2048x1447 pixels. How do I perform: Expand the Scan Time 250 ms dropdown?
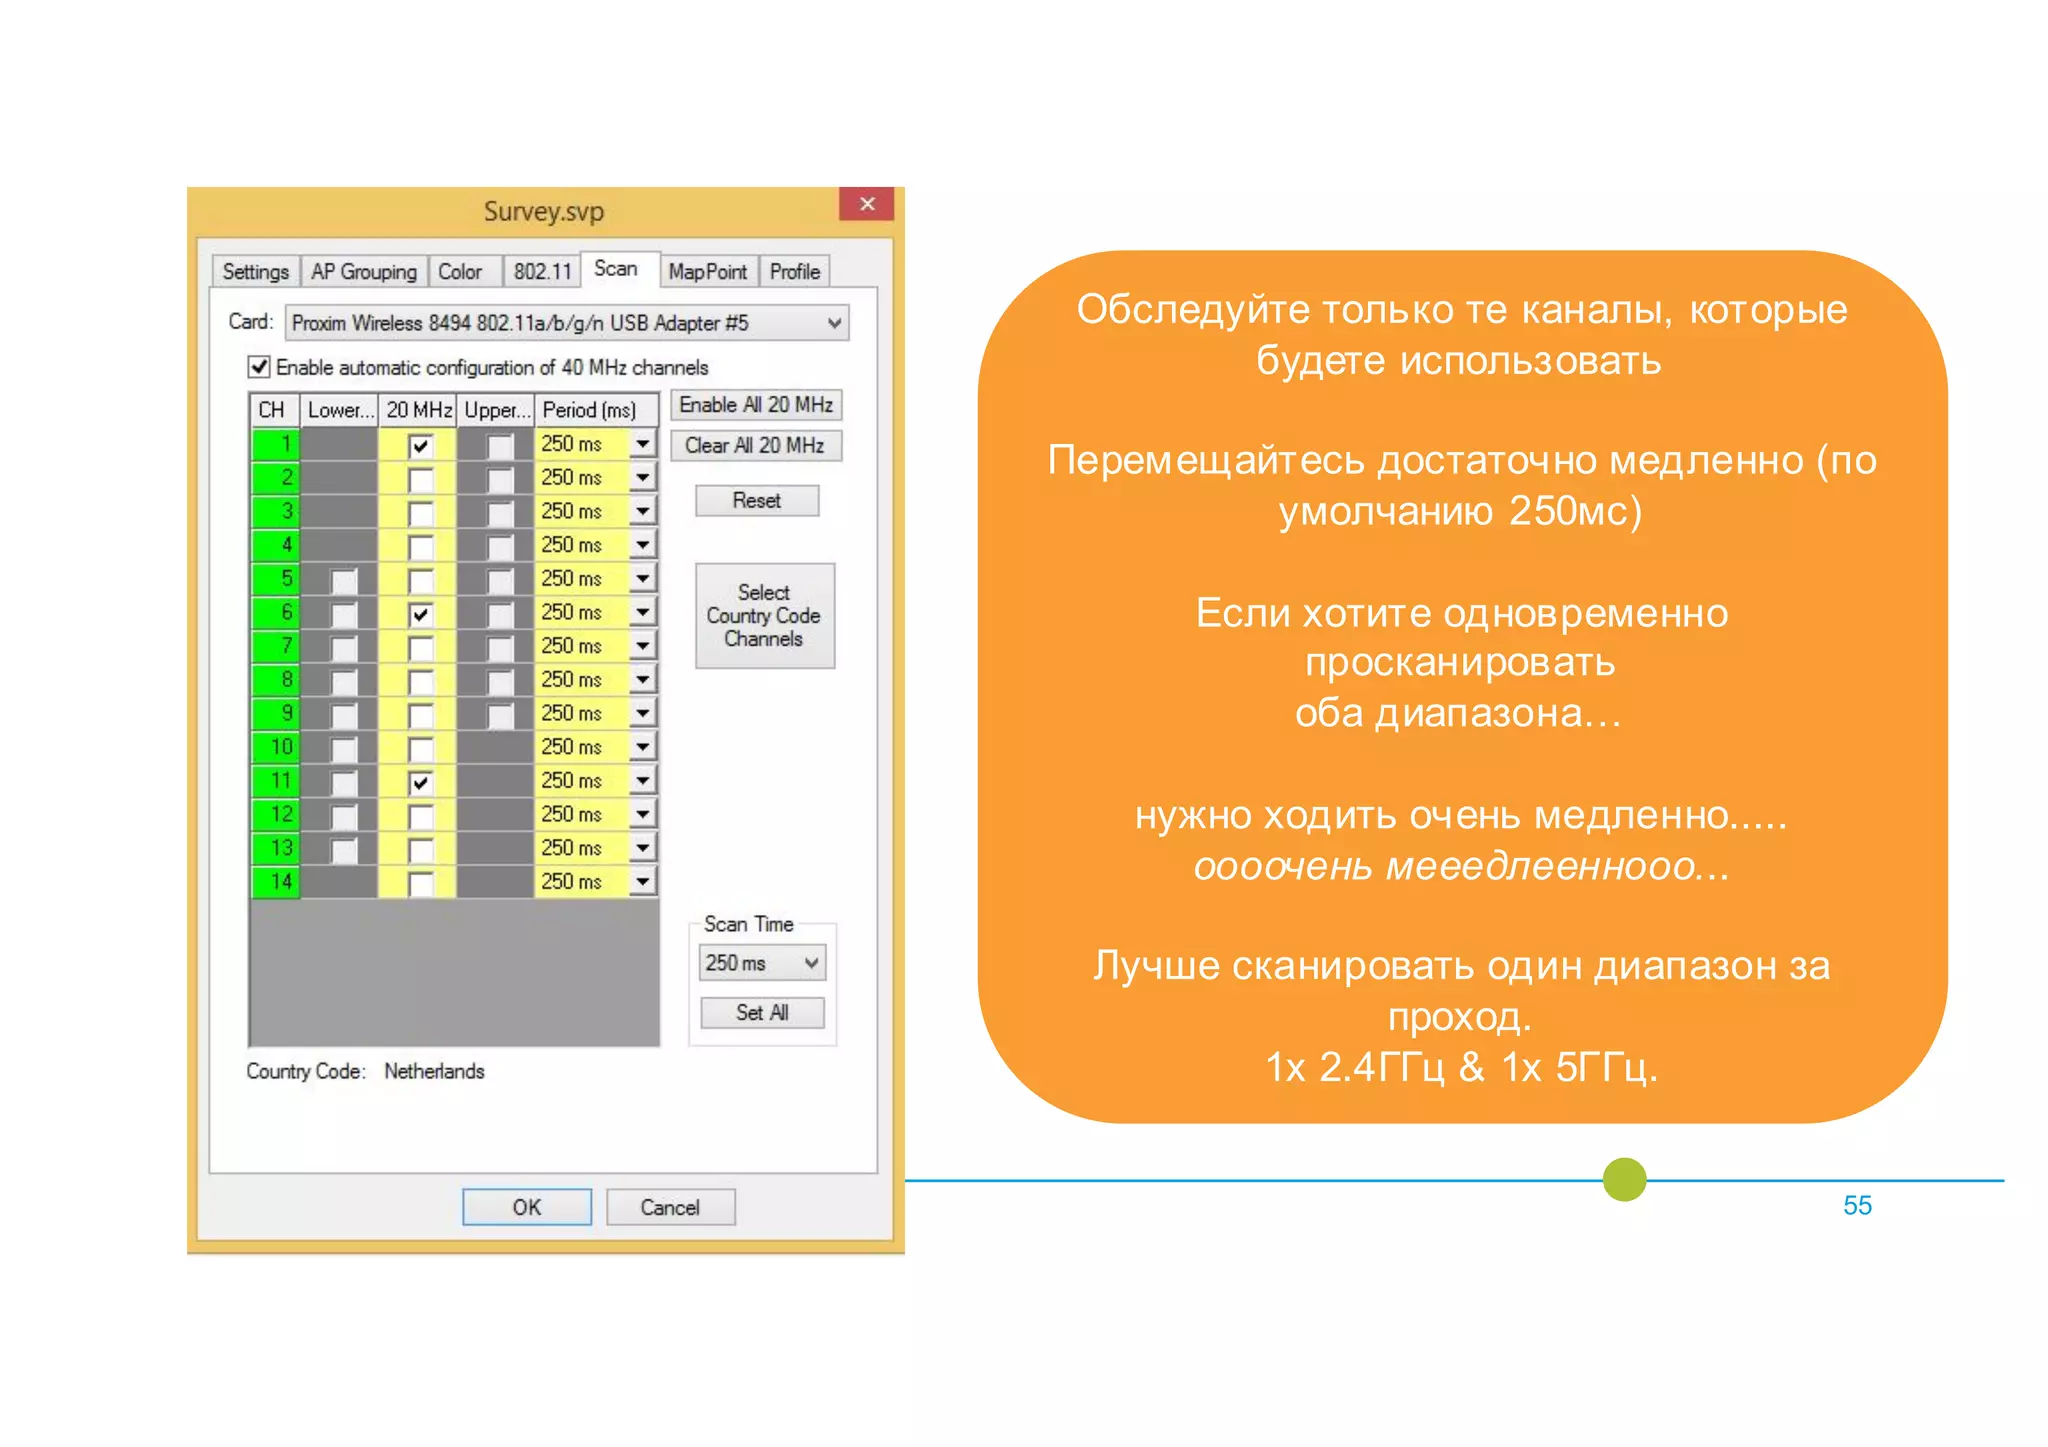point(811,963)
